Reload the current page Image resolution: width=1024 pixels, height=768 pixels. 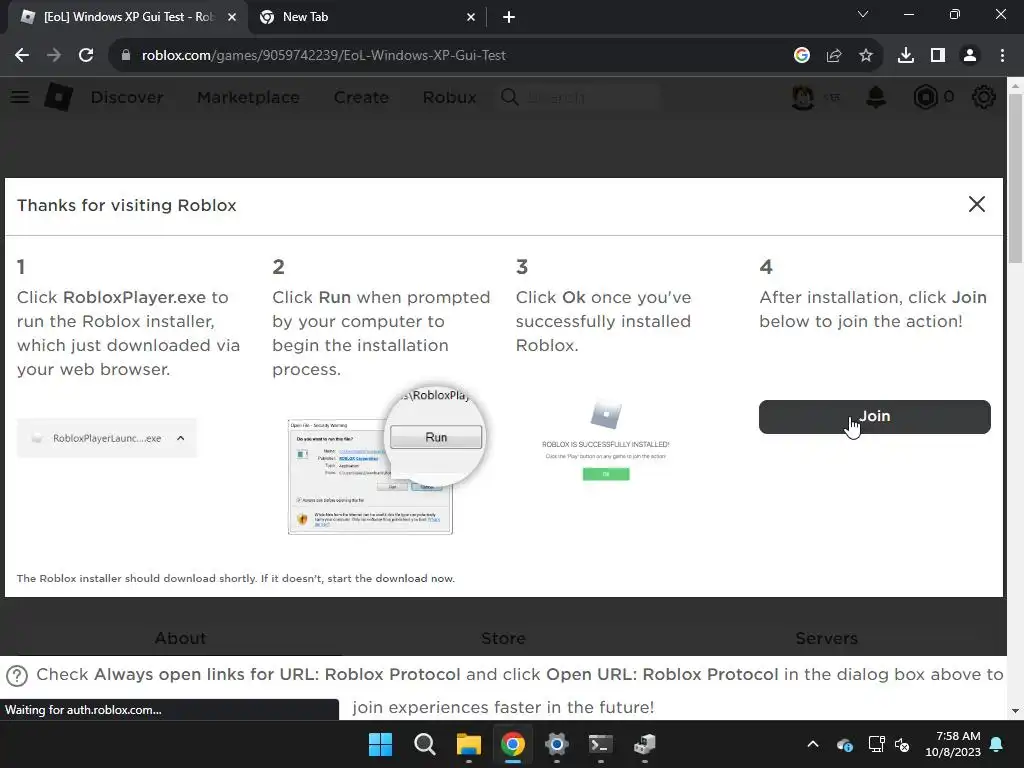tap(86, 56)
